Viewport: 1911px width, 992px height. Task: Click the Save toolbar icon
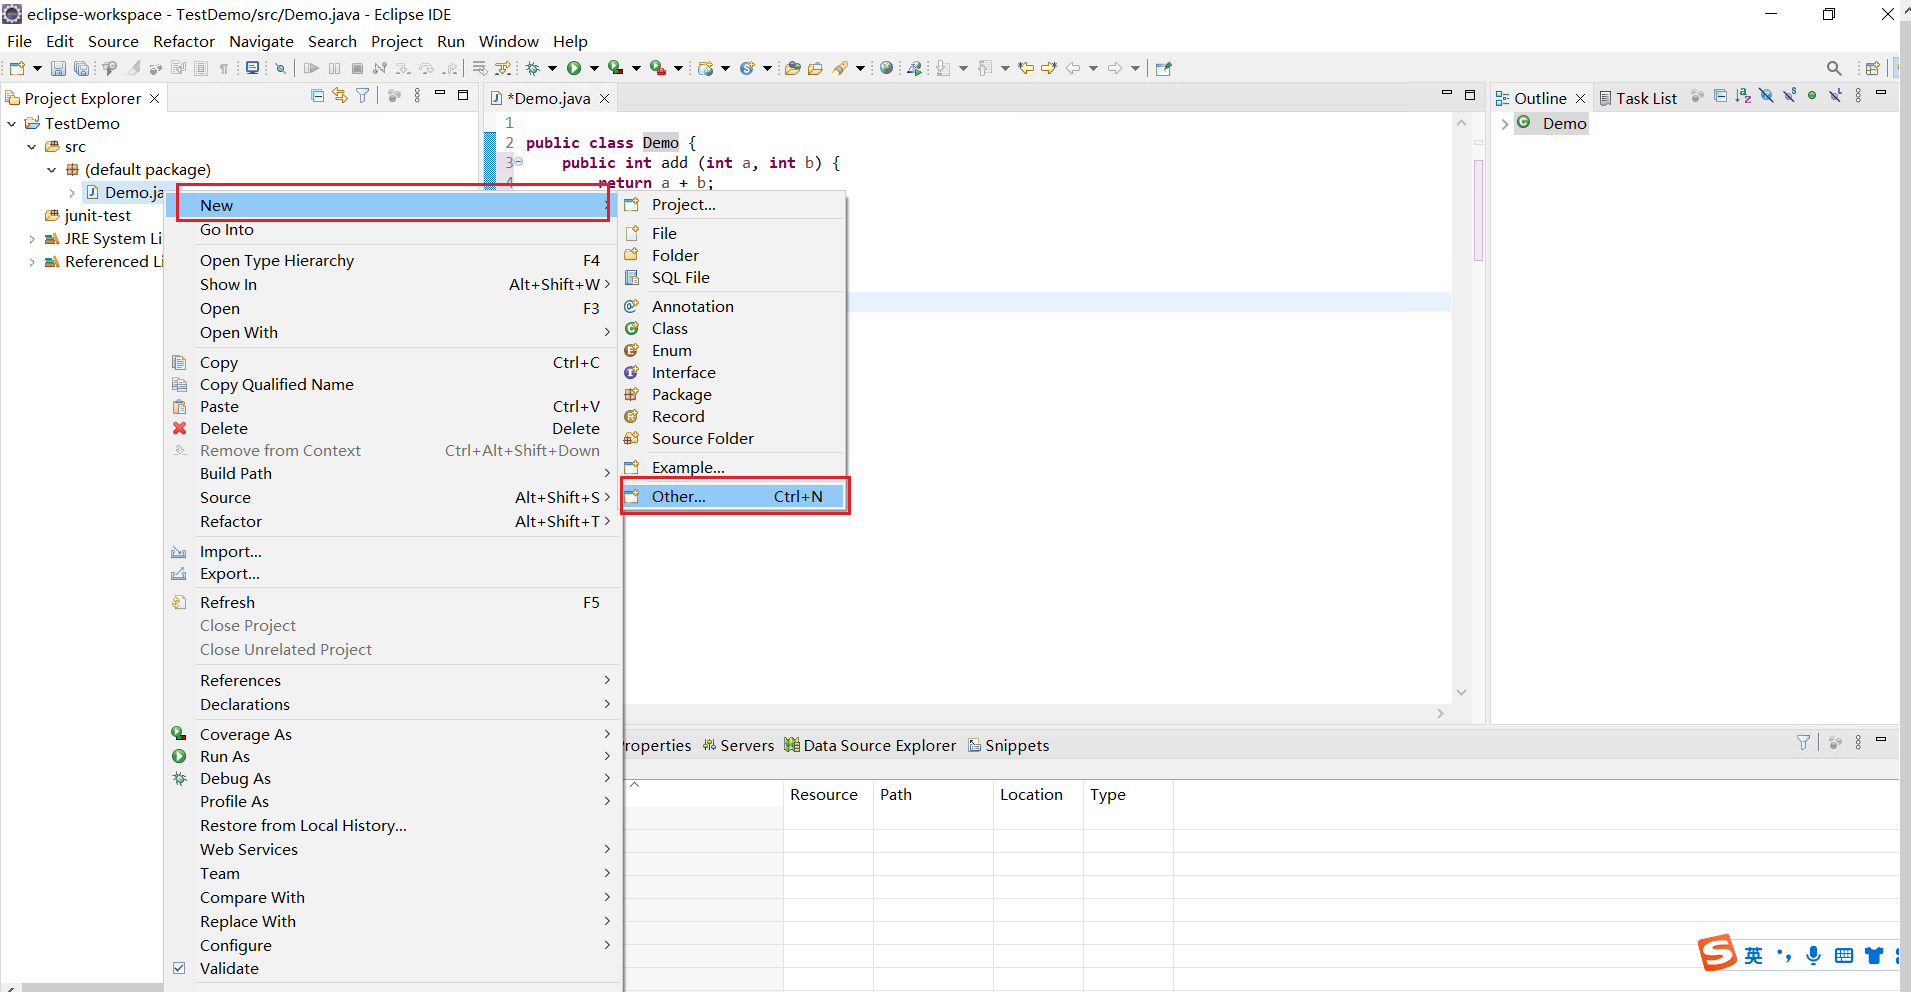tap(58, 68)
